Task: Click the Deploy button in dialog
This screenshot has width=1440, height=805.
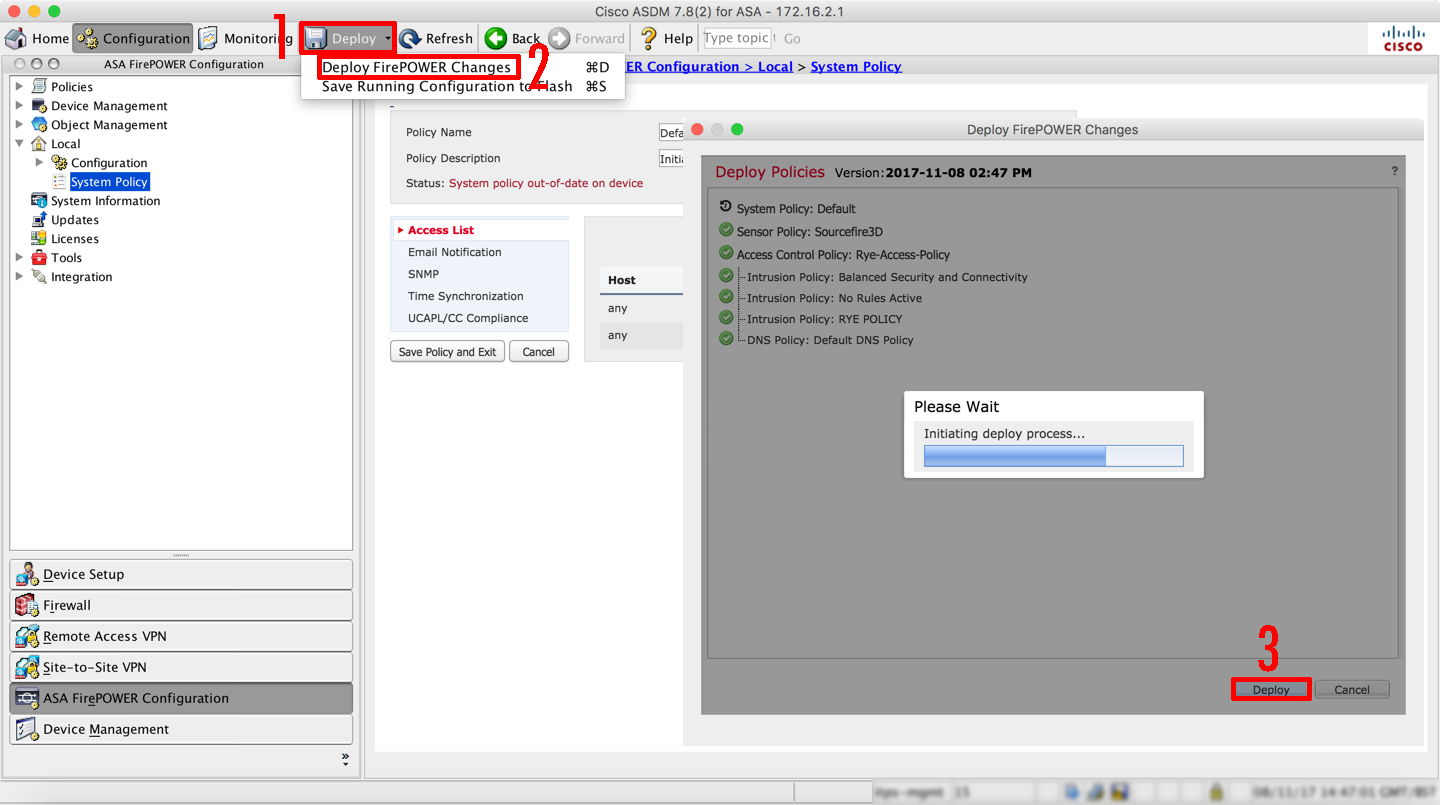Action: click(x=1271, y=690)
